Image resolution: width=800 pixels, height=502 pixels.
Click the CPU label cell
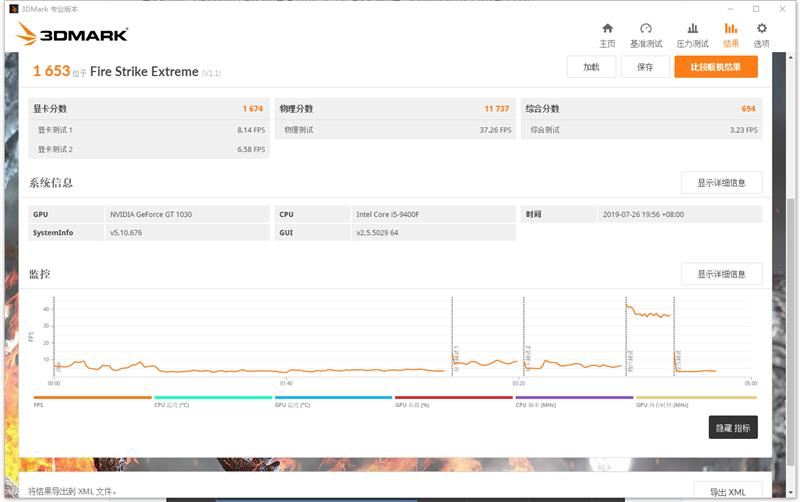(312, 214)
